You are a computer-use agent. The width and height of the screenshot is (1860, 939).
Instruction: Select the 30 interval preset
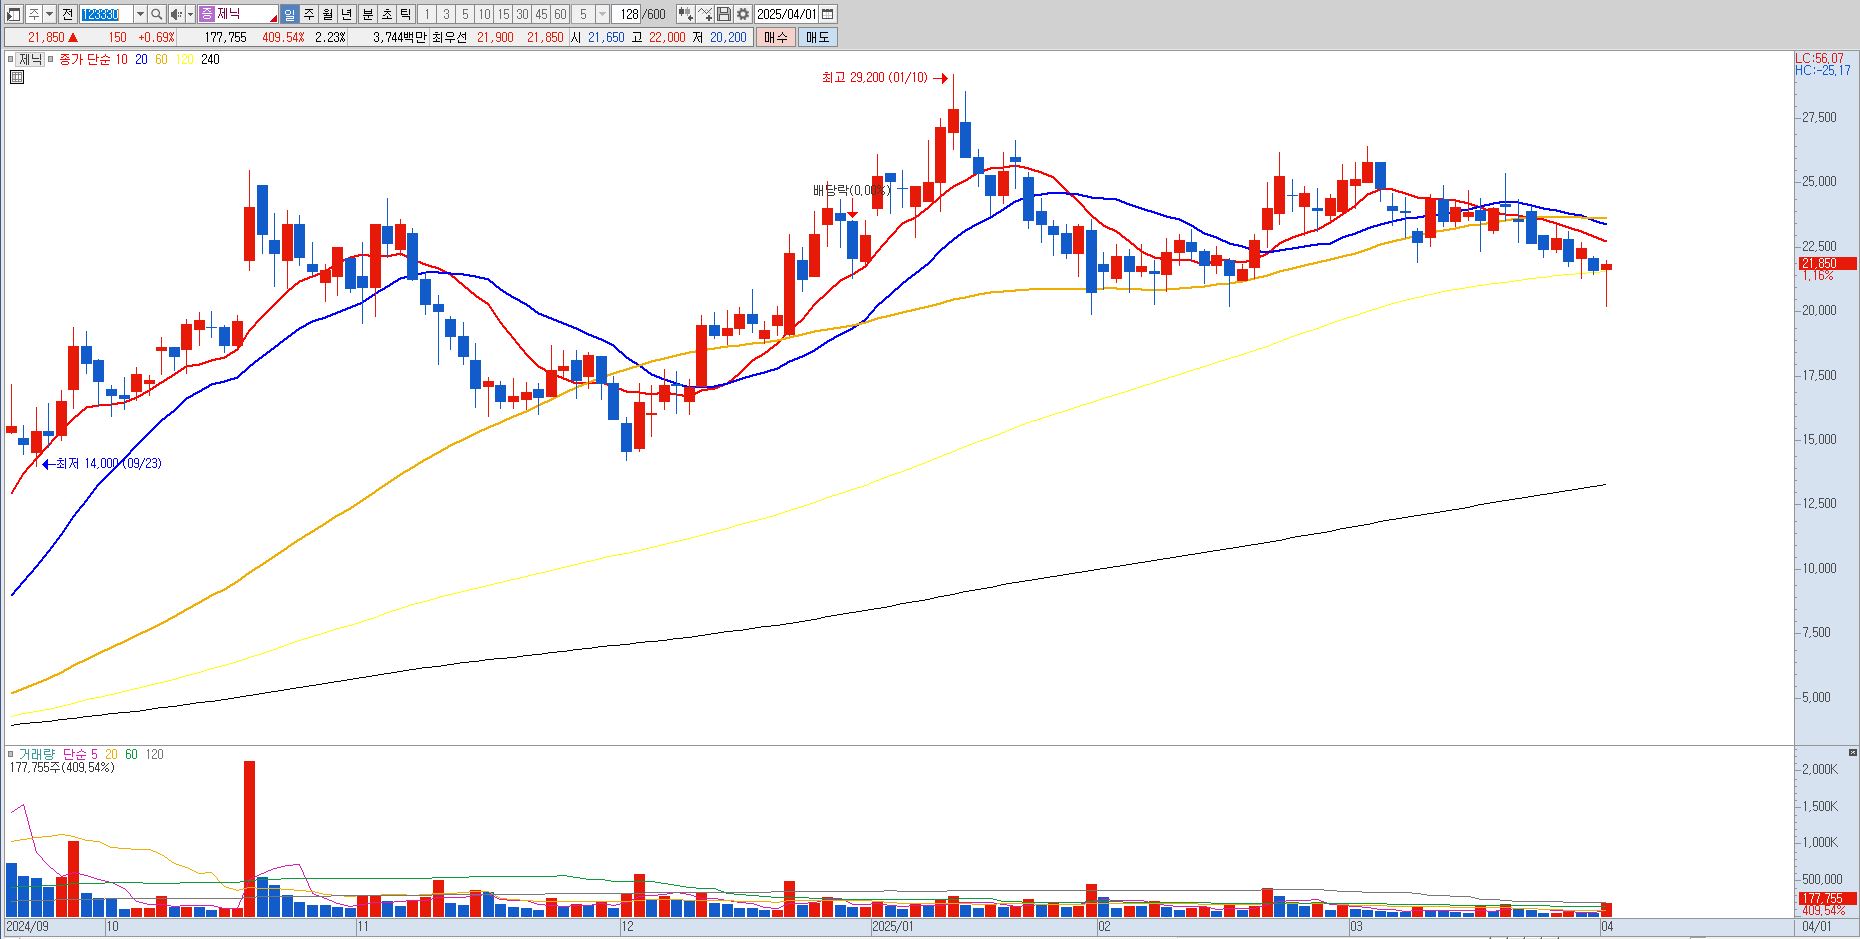click(x=522, y=14)
